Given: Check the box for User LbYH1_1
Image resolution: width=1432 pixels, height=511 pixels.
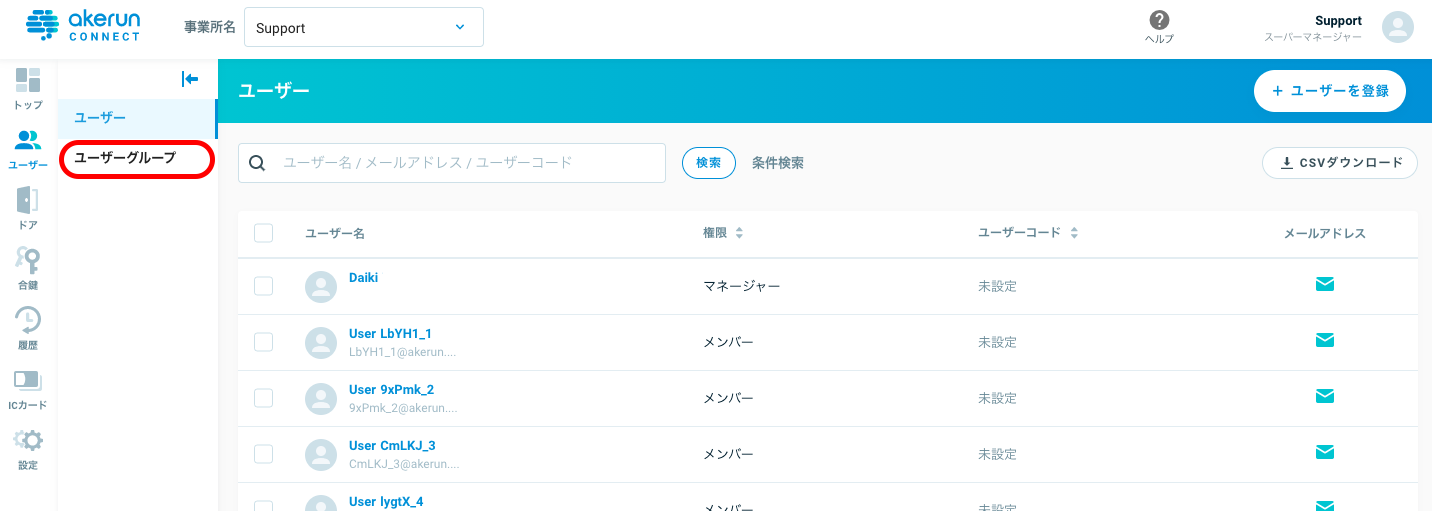Looking at the screenshot, I should pos(264,342).
